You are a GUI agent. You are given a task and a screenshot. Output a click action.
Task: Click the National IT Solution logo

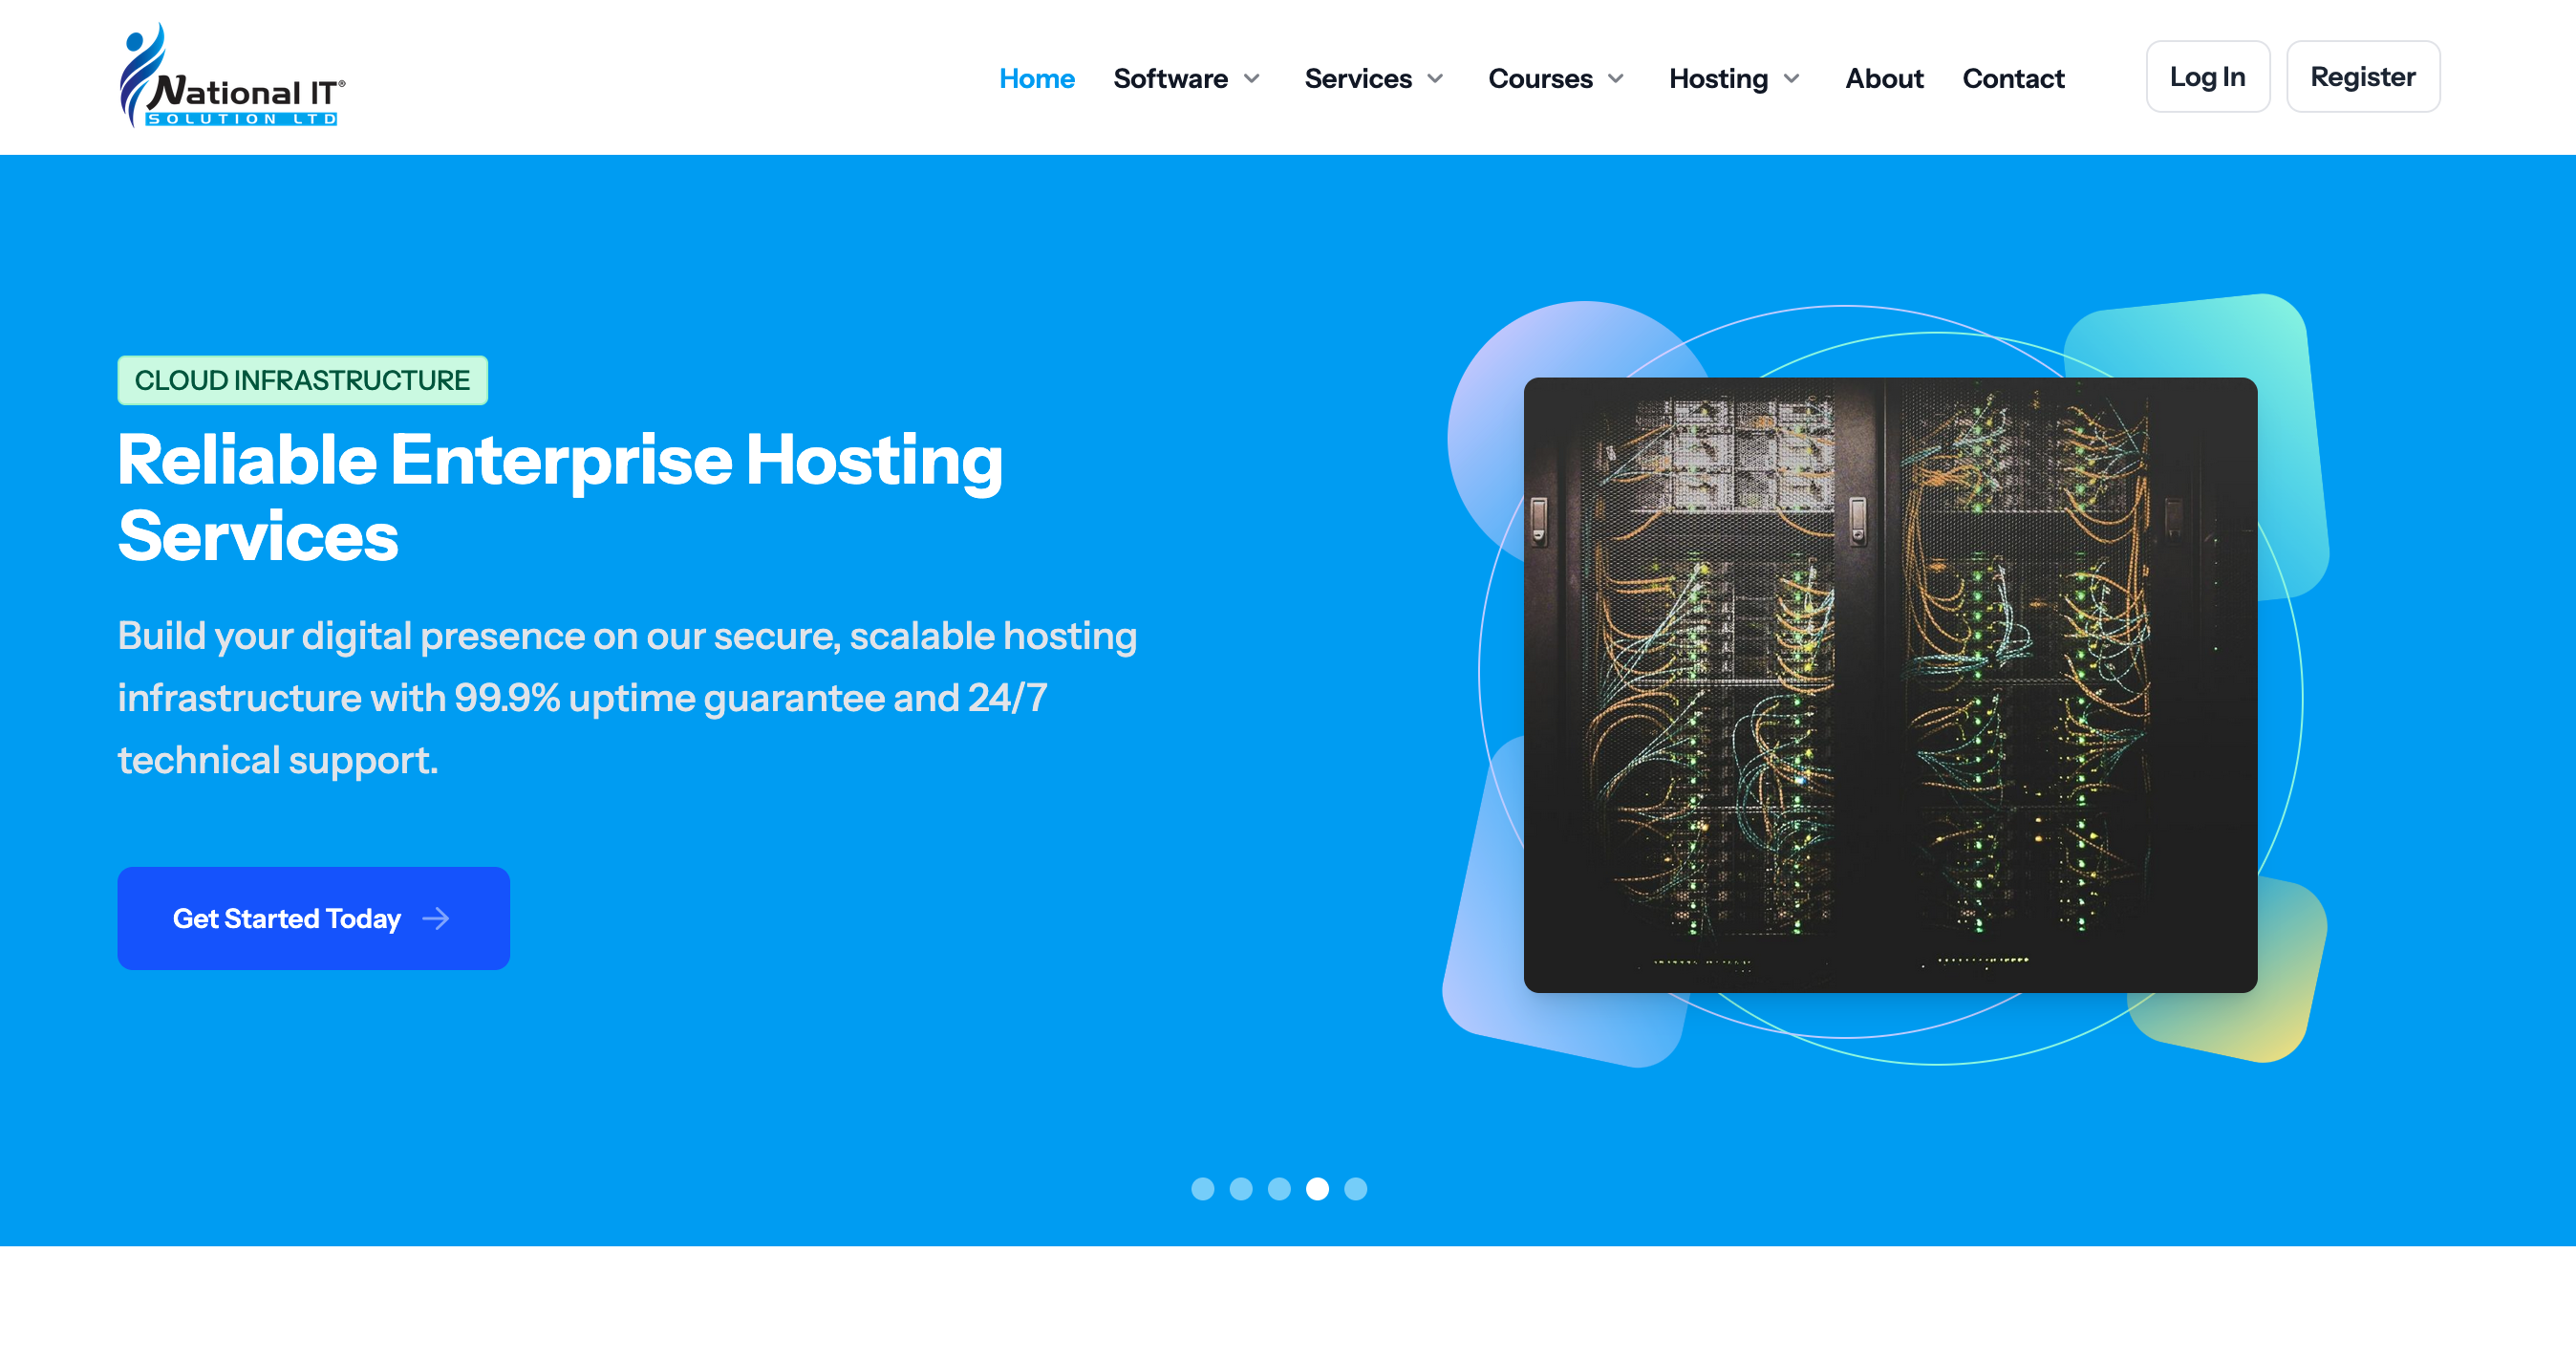point(232,76)
